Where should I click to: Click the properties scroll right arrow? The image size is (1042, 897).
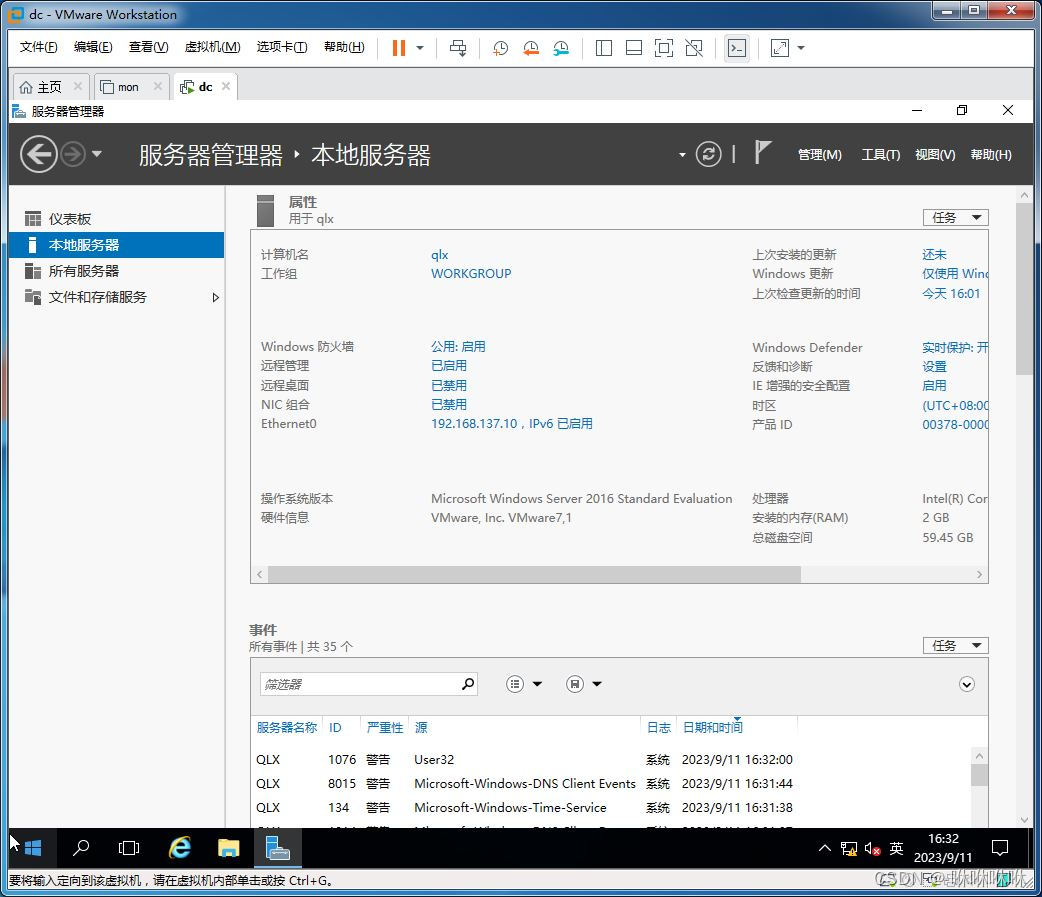click(980, 574)
